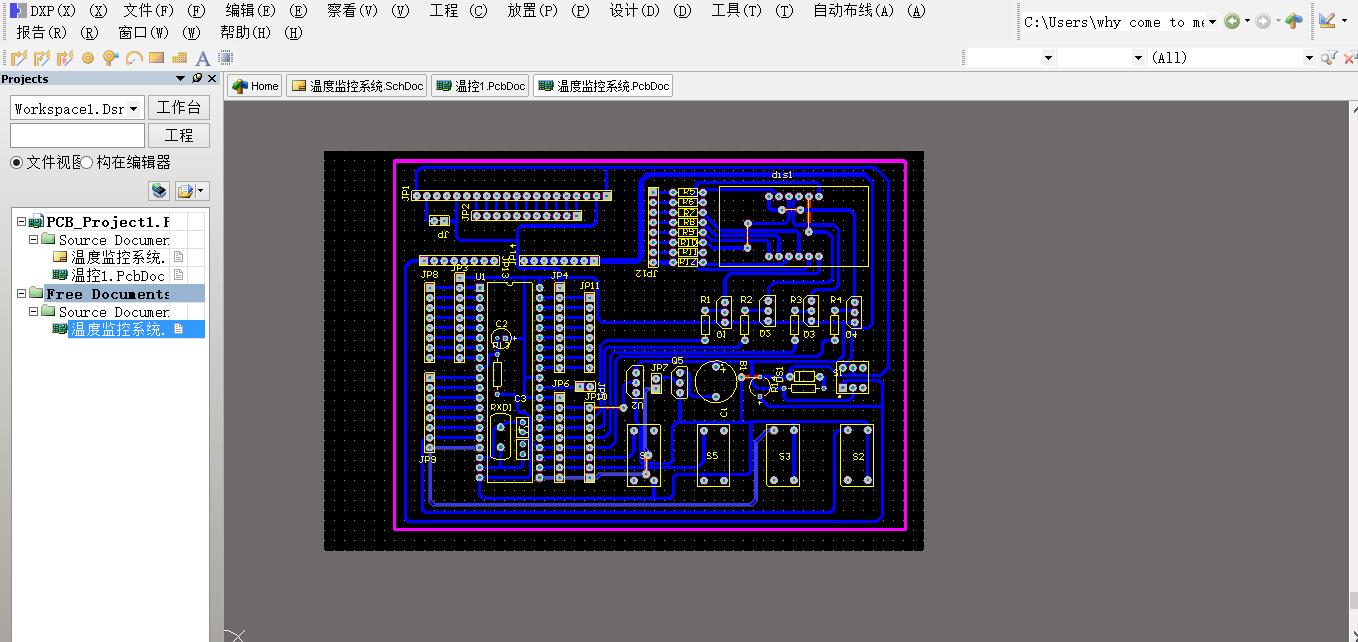
Task: Click the DXP(X) menu
Action: coord(53,11)
